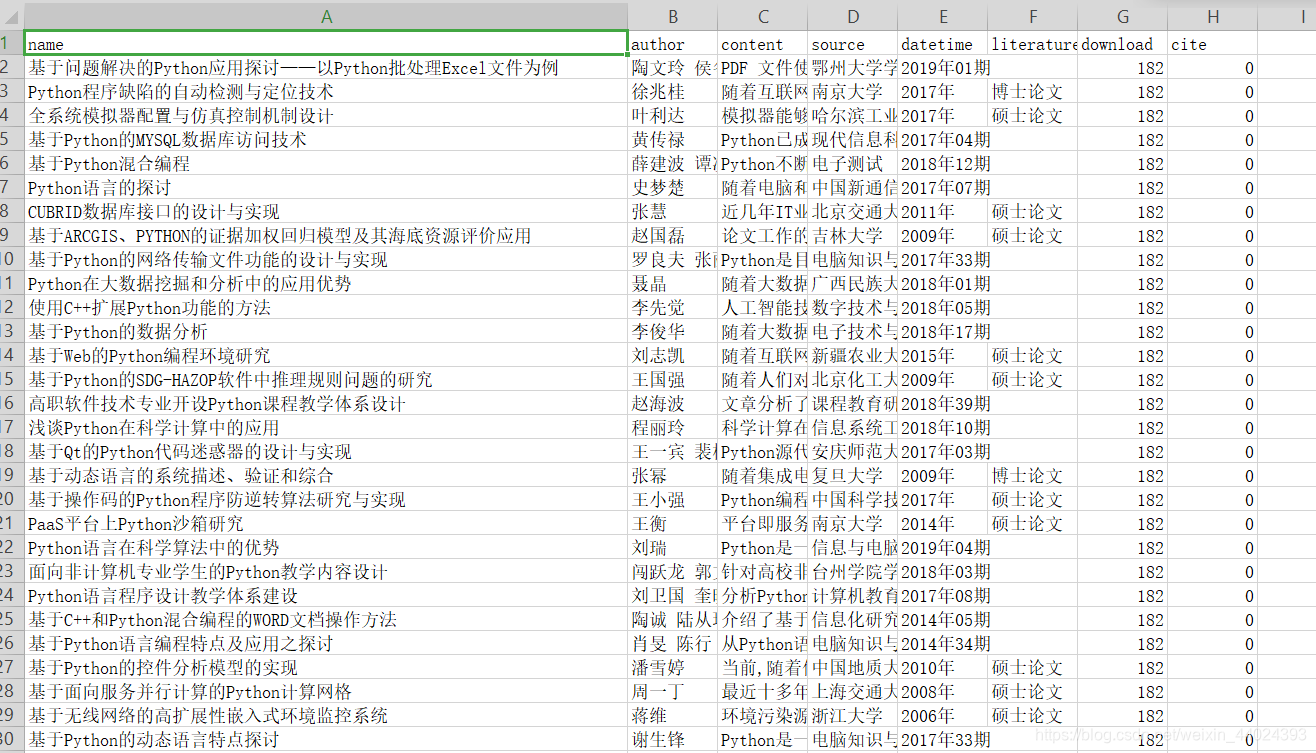Click author cell "程丽玲"

tap(673, 428)
